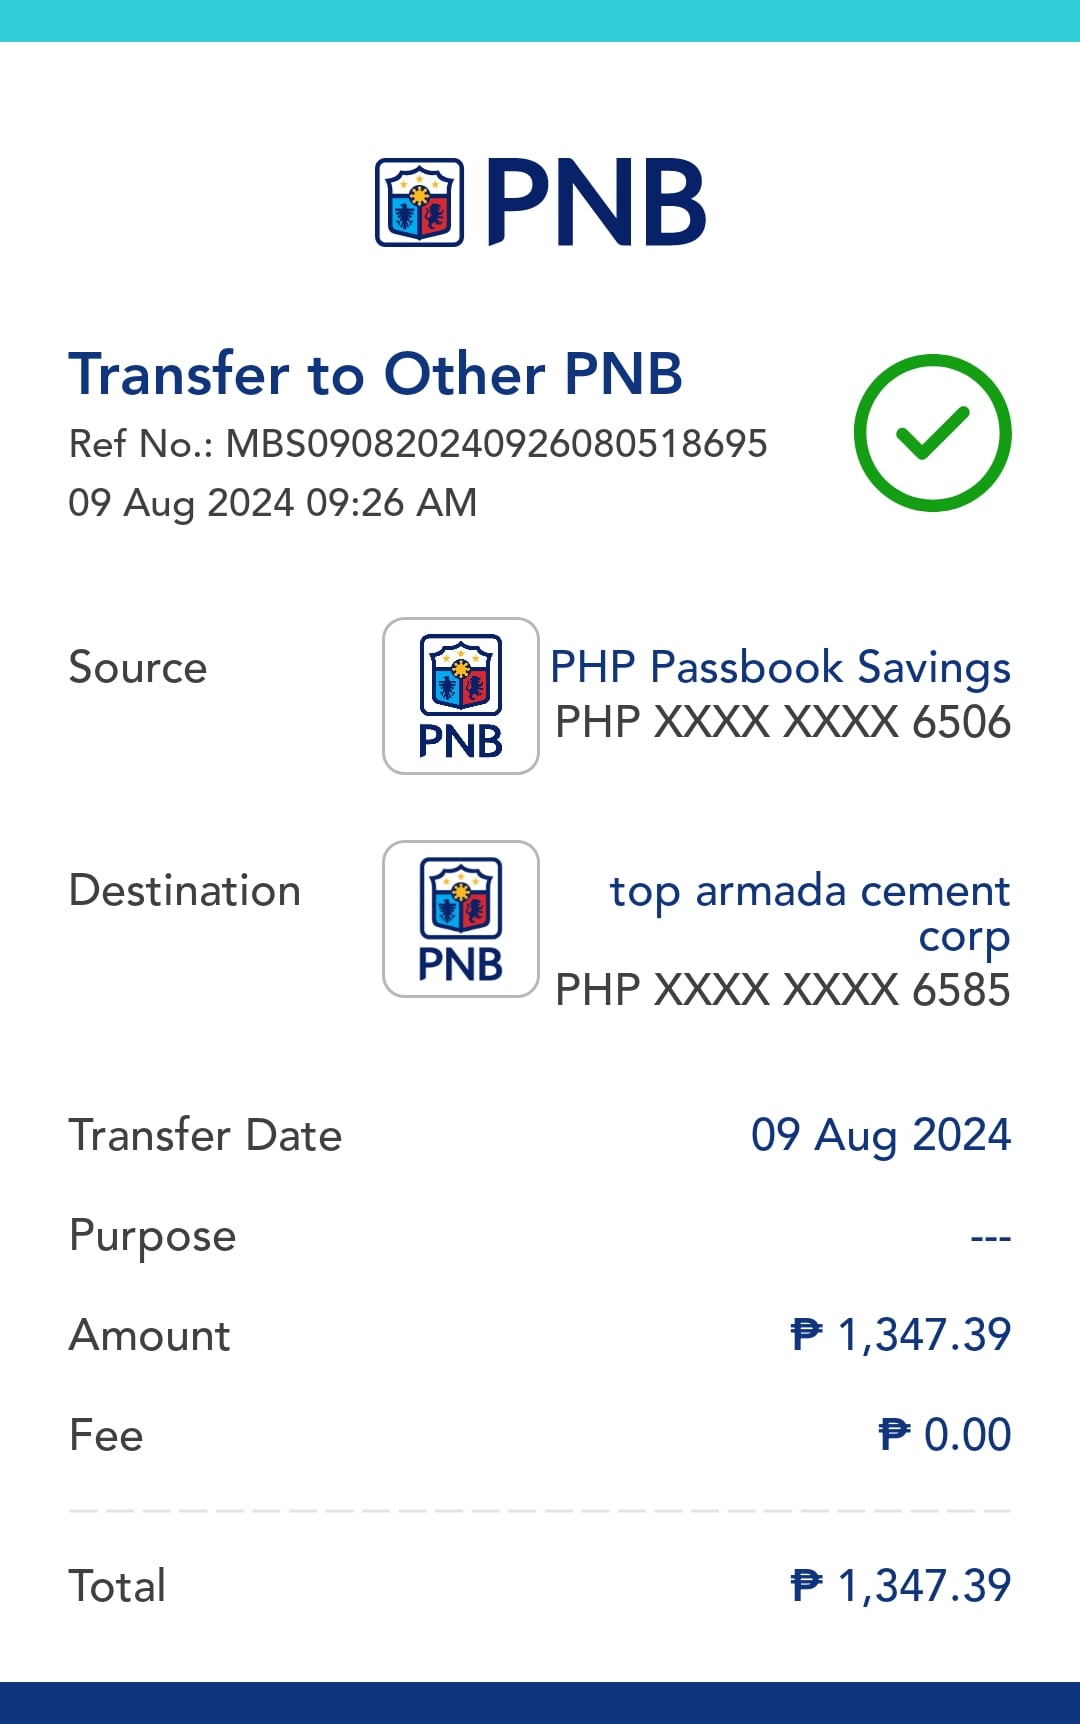Click the Fee value 0.00
The height and width of the screenshot is (1724, 1080).
[x=967, y=1434]
